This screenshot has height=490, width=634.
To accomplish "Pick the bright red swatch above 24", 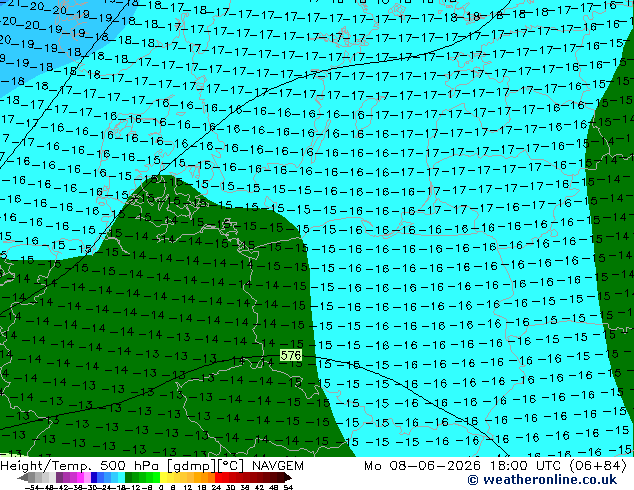I will 218,478.
